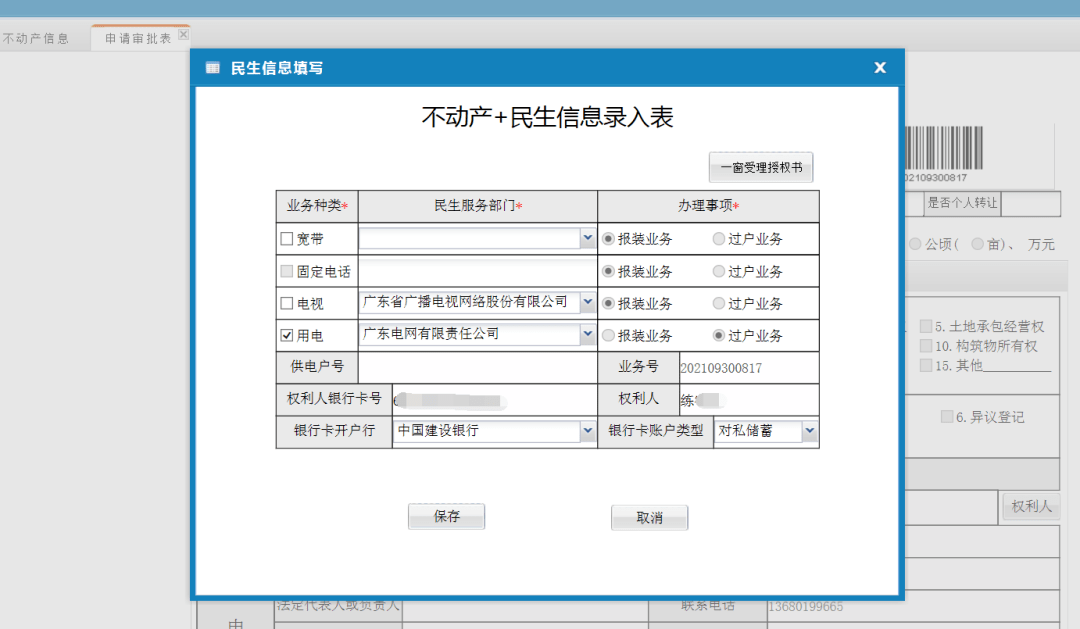
Task: Check the 固定电话 checkbox
Action: pyautogui.click(x=288, y=271)
